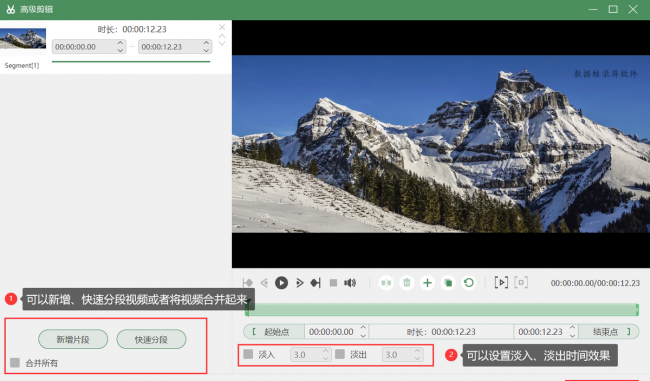Click the bracket-square icon next to play segment
Screen dimensions: 650x381
(x=521, y=282)
